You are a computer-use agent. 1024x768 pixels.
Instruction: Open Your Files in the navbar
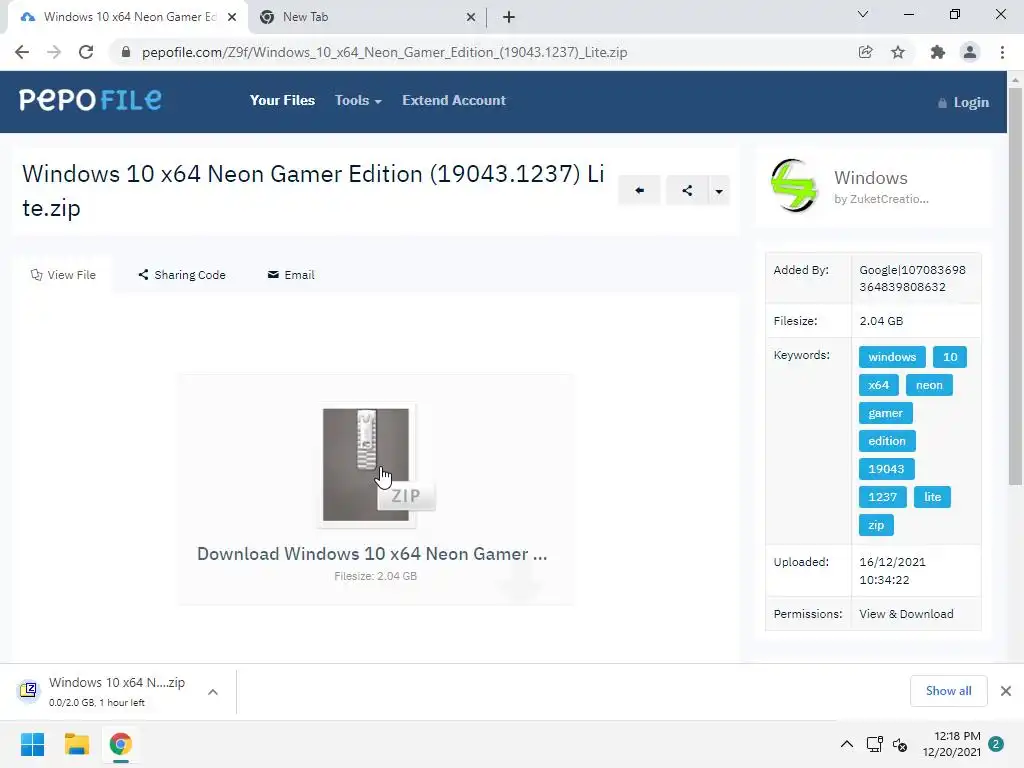click(282, 101)
